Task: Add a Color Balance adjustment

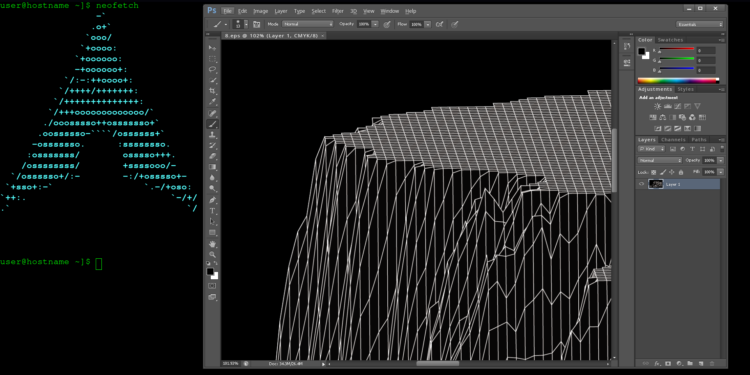Action: coord(662,117)
